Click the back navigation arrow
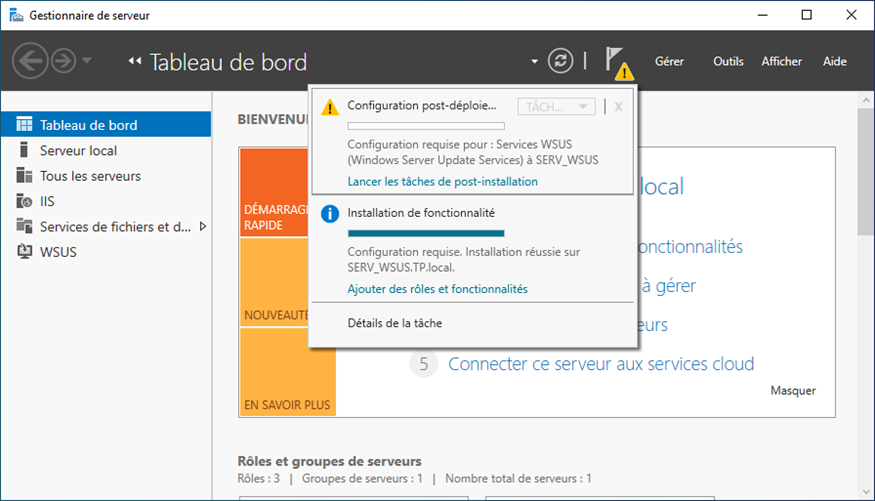This screenshot has width=875, height=501. pyautogui.click(x=30, y=60)
